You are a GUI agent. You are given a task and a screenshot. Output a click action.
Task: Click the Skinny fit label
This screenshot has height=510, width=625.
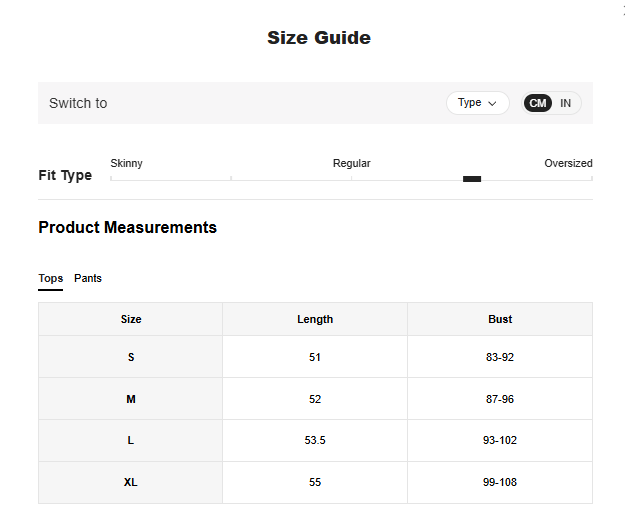(x=126, y=163)
